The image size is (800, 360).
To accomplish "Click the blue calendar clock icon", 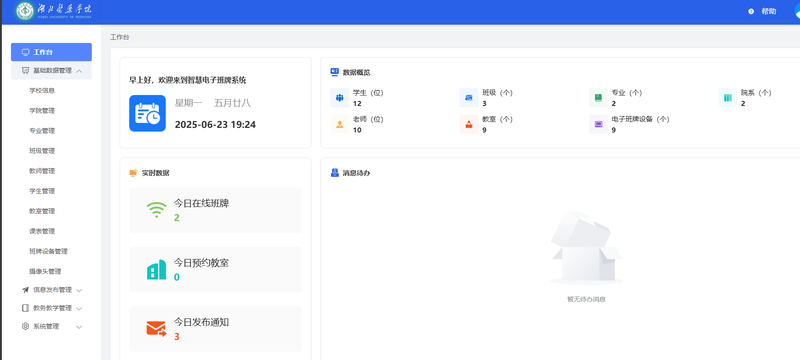I will pos(147,113).
